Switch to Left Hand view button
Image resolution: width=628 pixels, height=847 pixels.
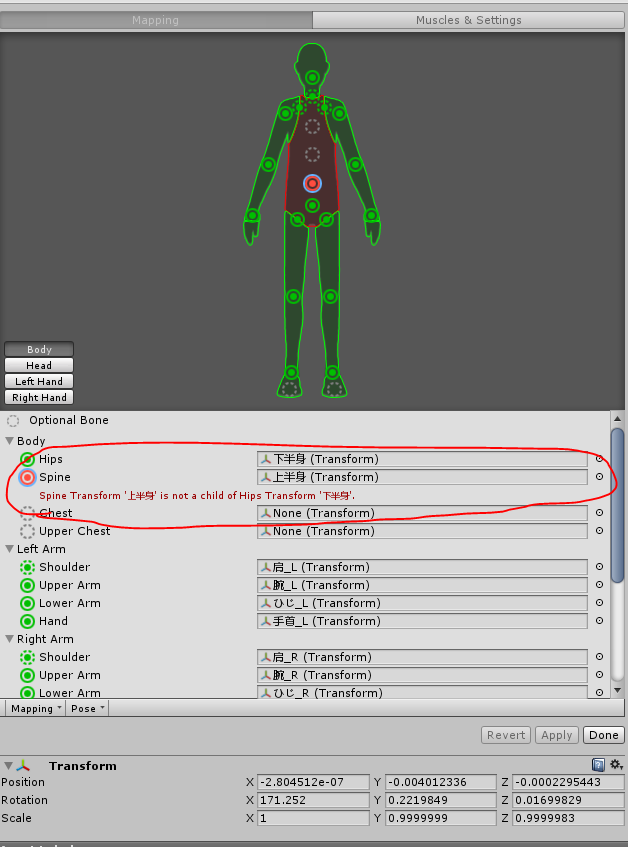(39, 381)
